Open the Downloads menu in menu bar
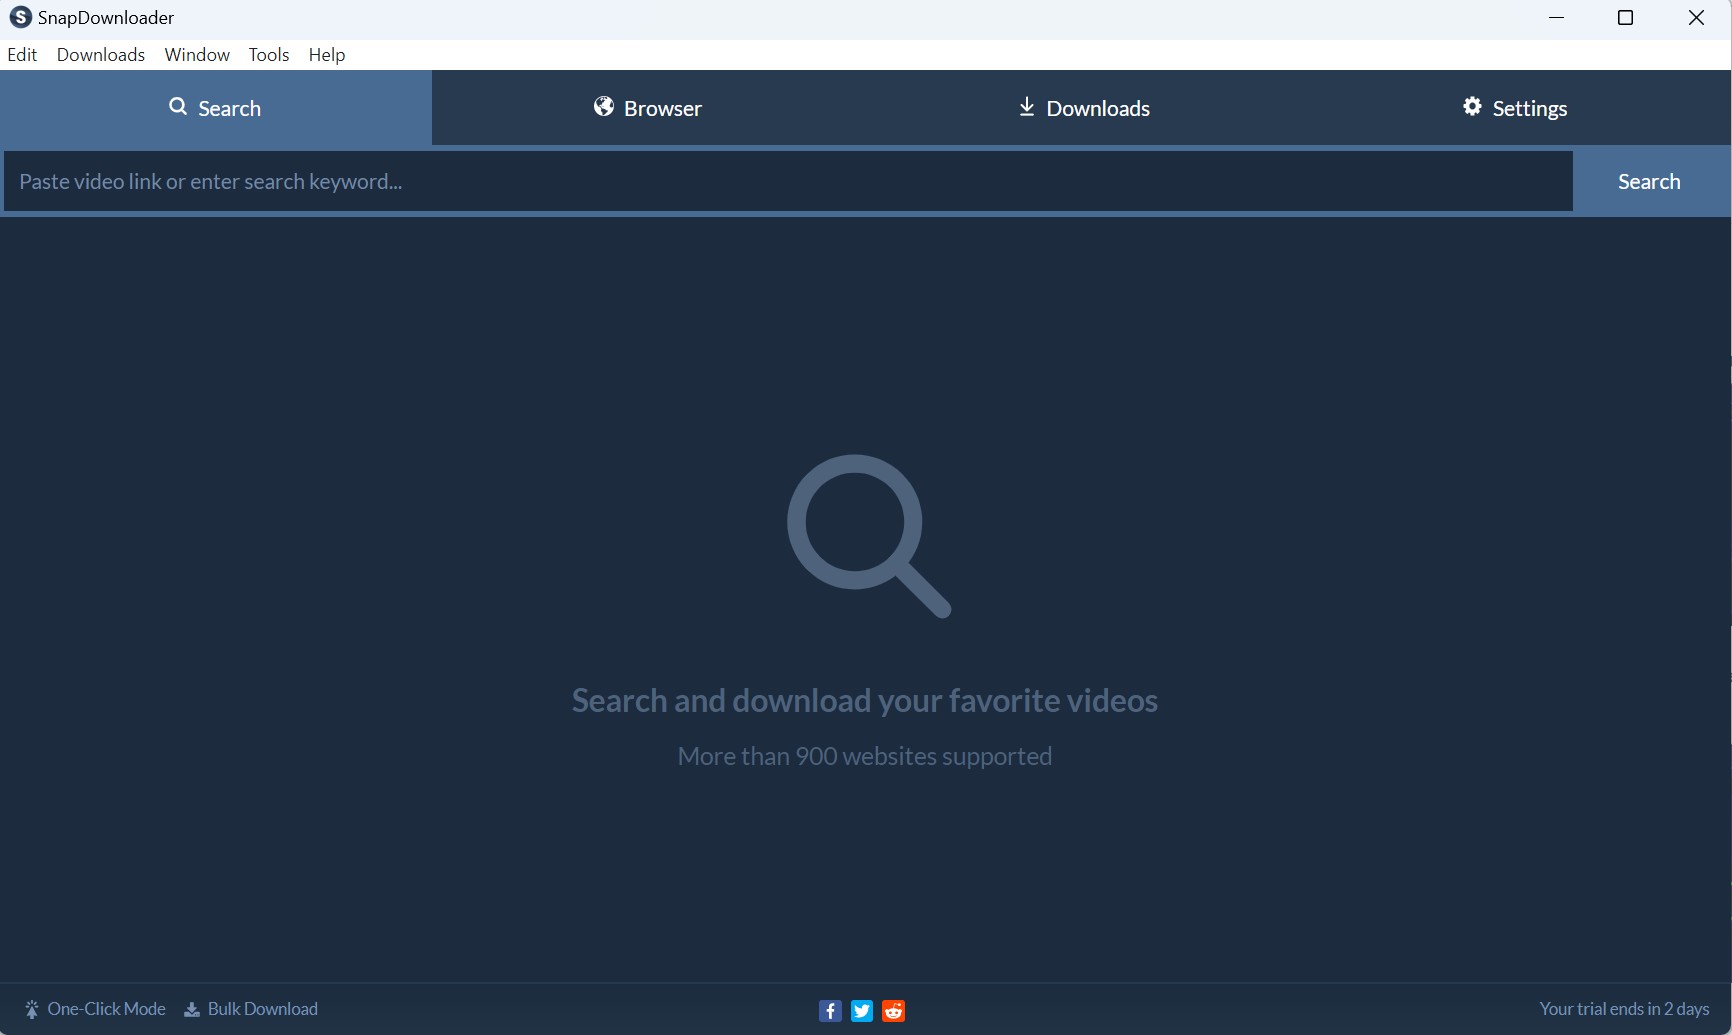Screen dimensions: 1732x1035 (x=101, y=55)
